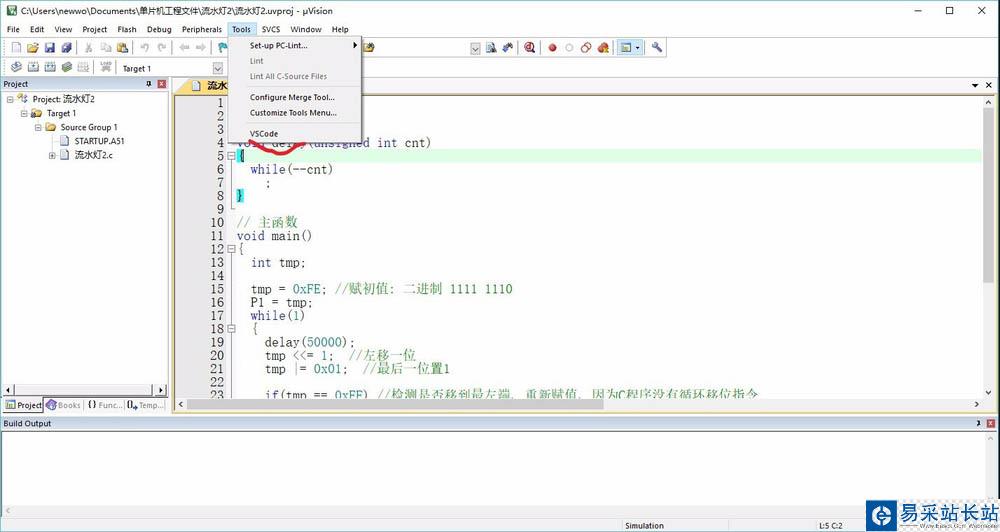
Task: Click the Kill All Breakpoints icon
Action: click(603, 48)
